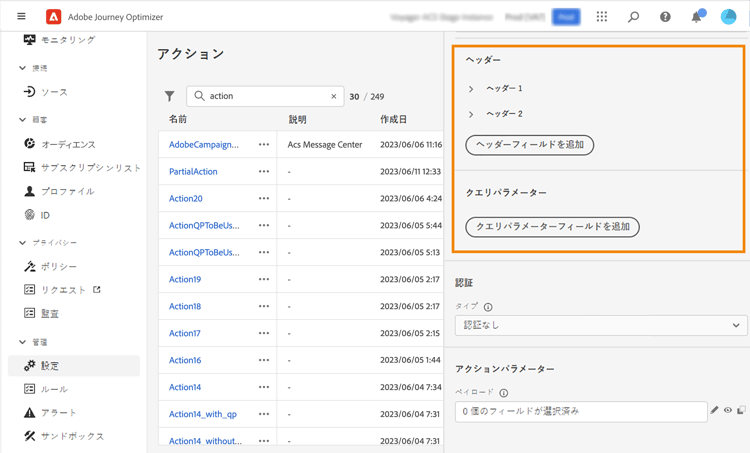
Task: Show info about authentication type
Action: pos(488,307)
